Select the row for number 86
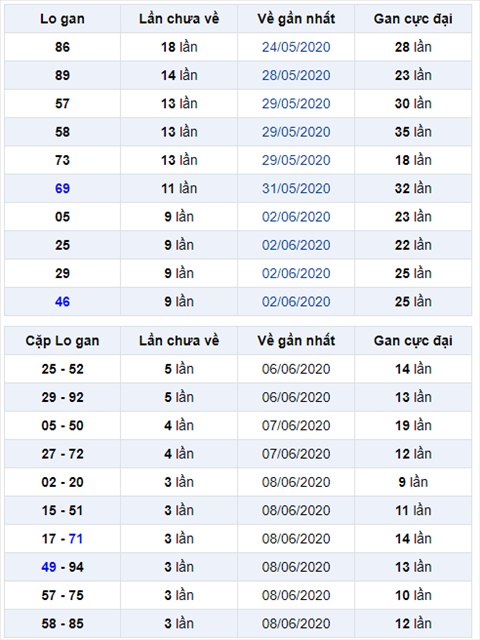480x640 pixels. [x=238, y=47]
